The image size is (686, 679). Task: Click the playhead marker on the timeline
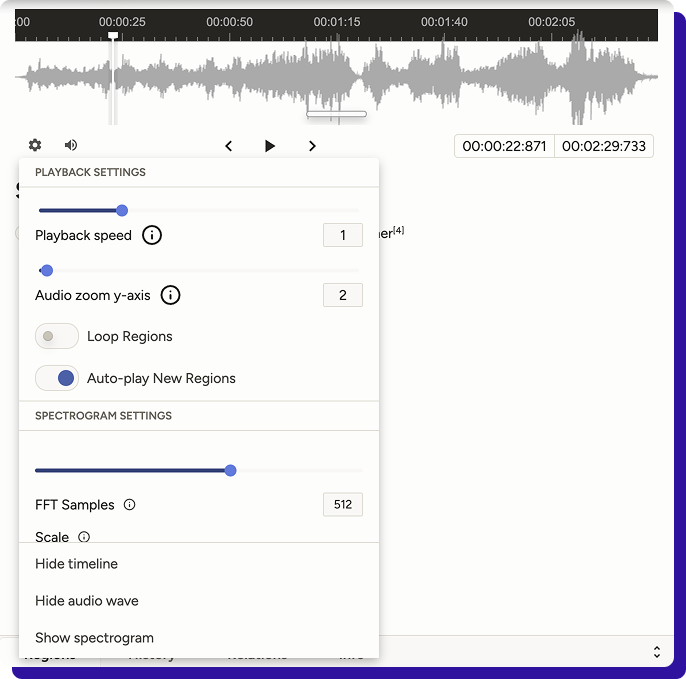(113, 35)
